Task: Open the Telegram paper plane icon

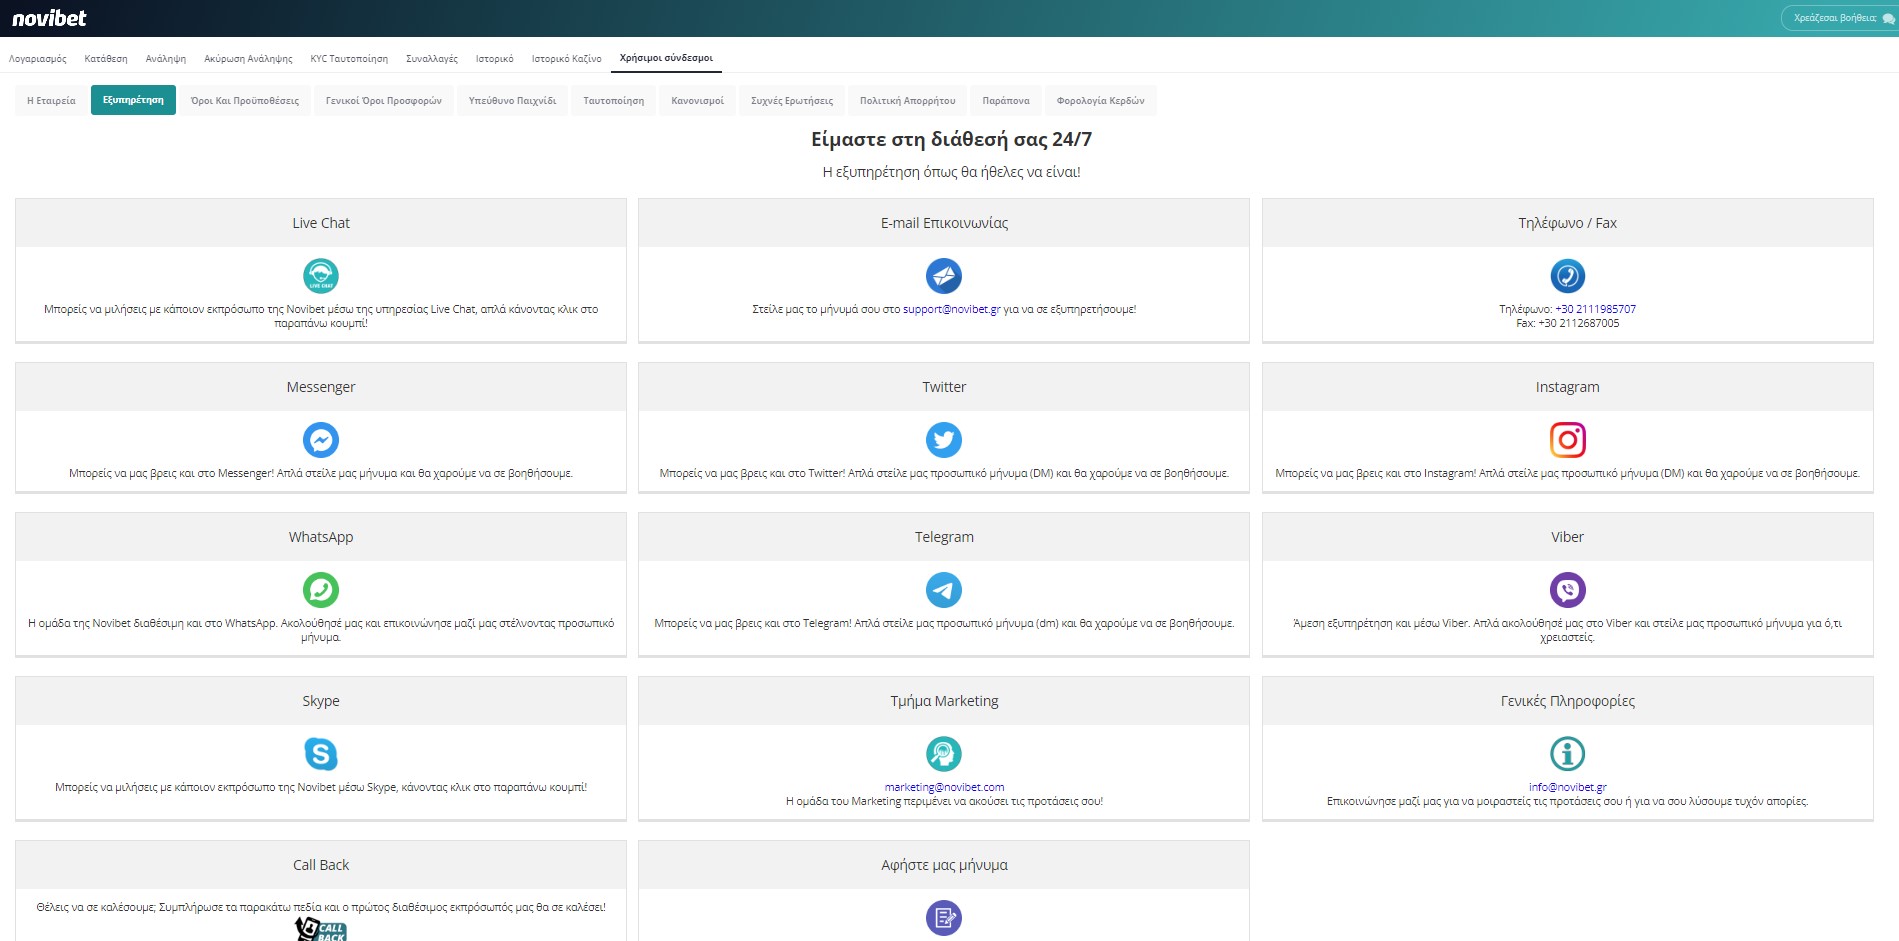Action: 943,590
